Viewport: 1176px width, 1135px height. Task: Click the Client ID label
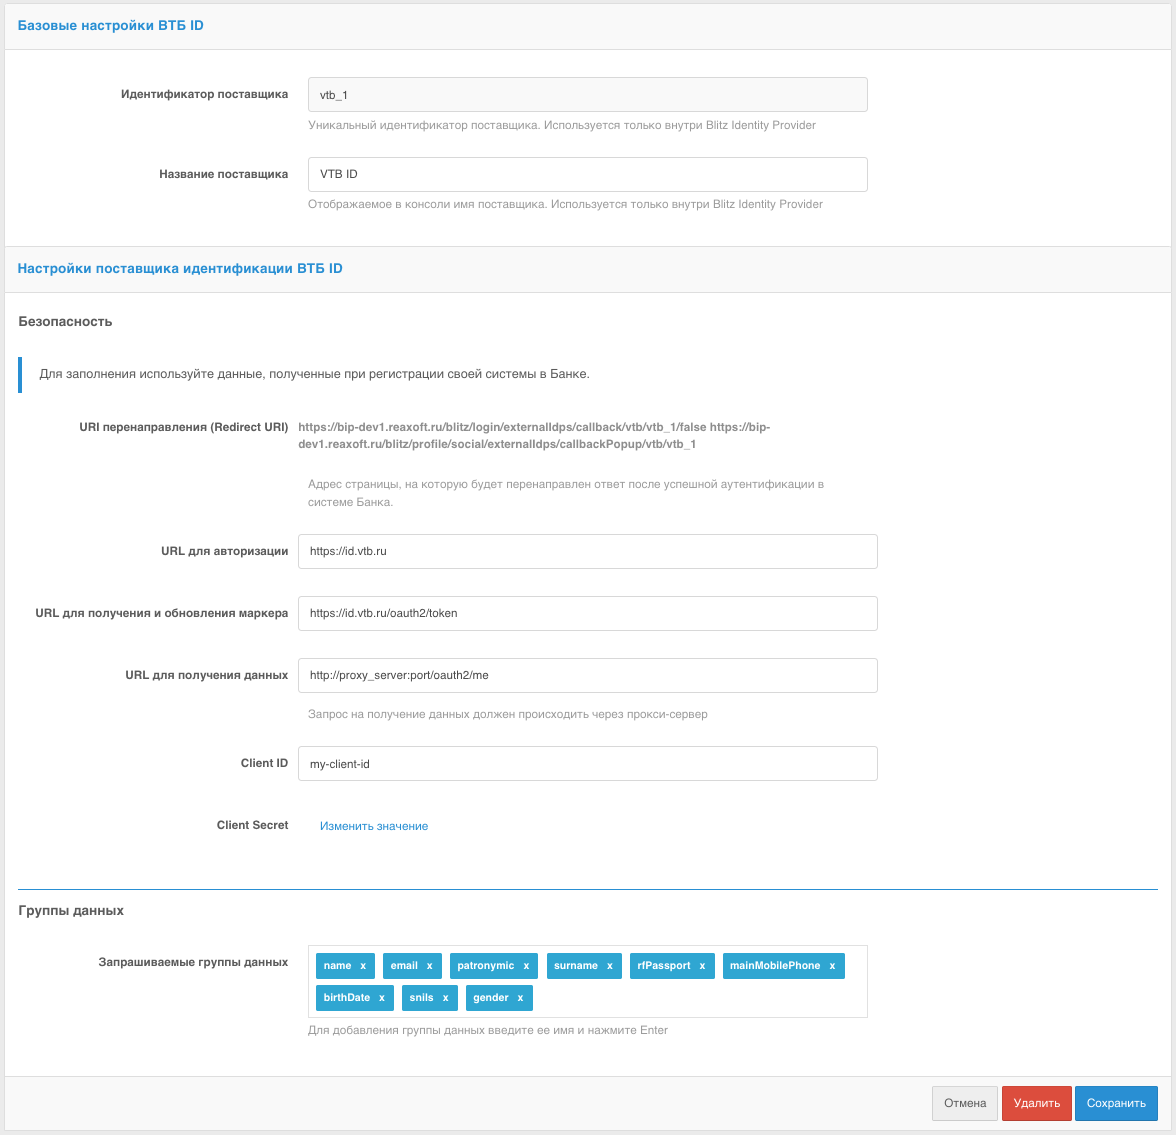click(264, 763)
